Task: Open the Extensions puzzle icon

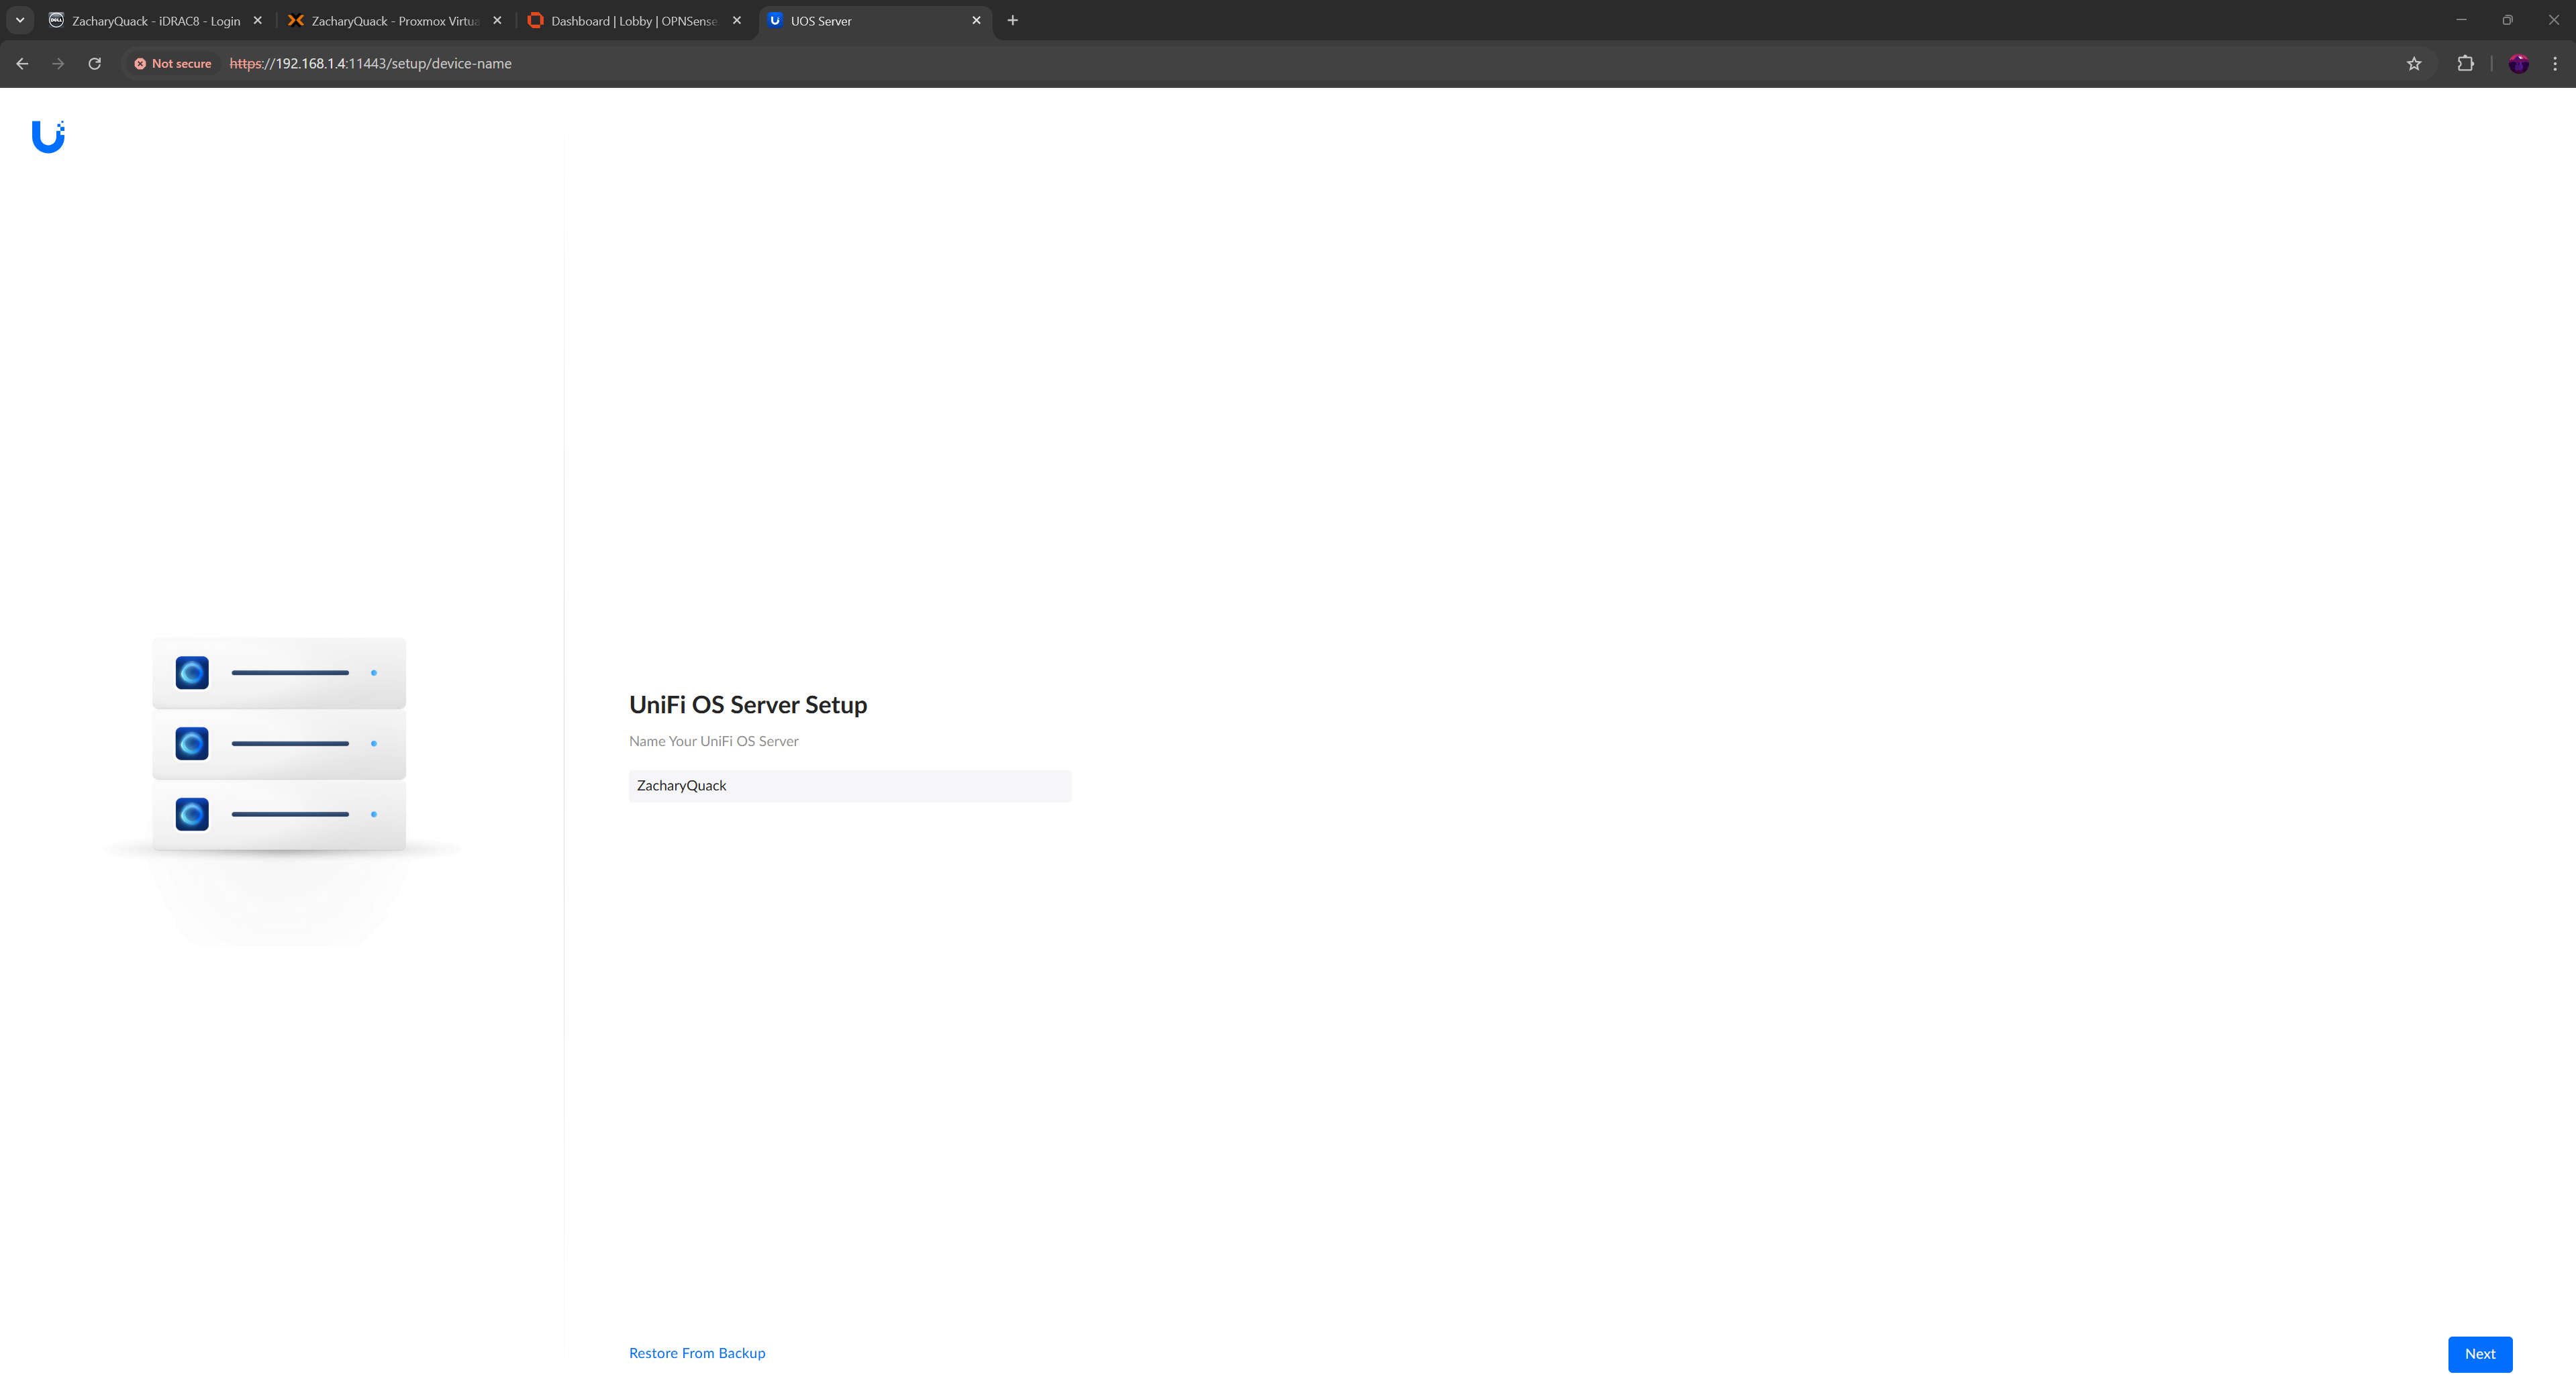Action: [x=2465, y=63]
